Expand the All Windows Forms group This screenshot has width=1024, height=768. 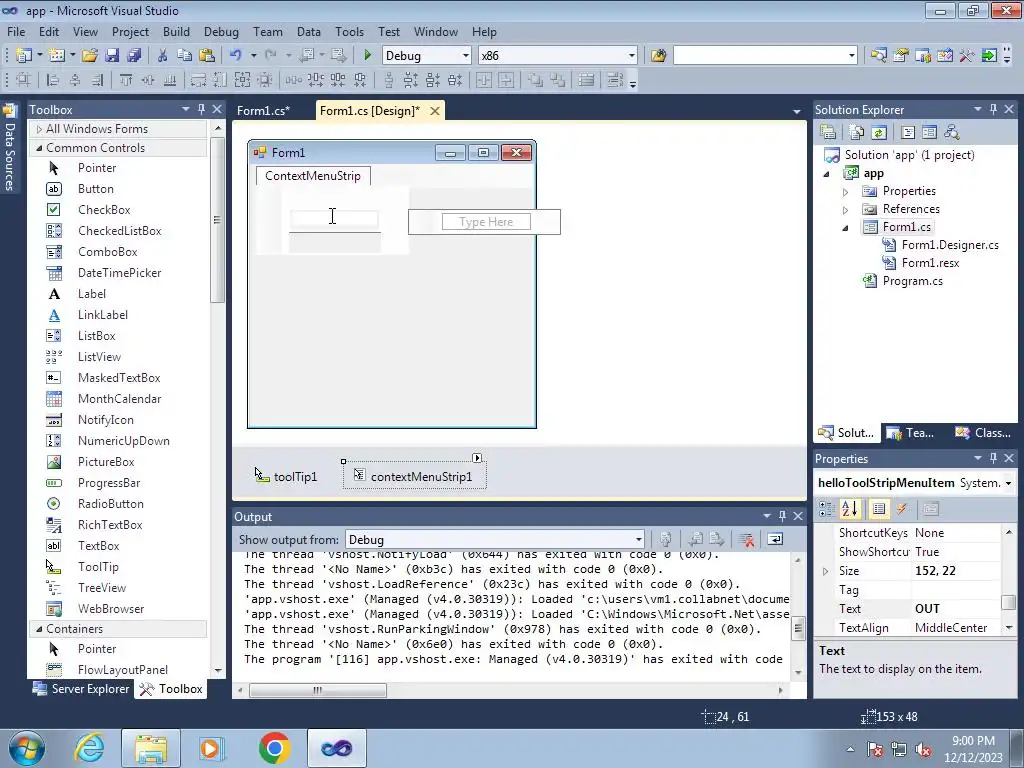[x=39, y=129]
